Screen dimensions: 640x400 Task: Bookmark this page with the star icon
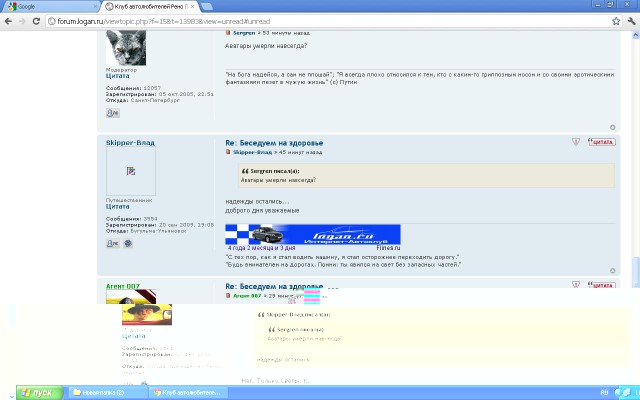click(616, 21)
